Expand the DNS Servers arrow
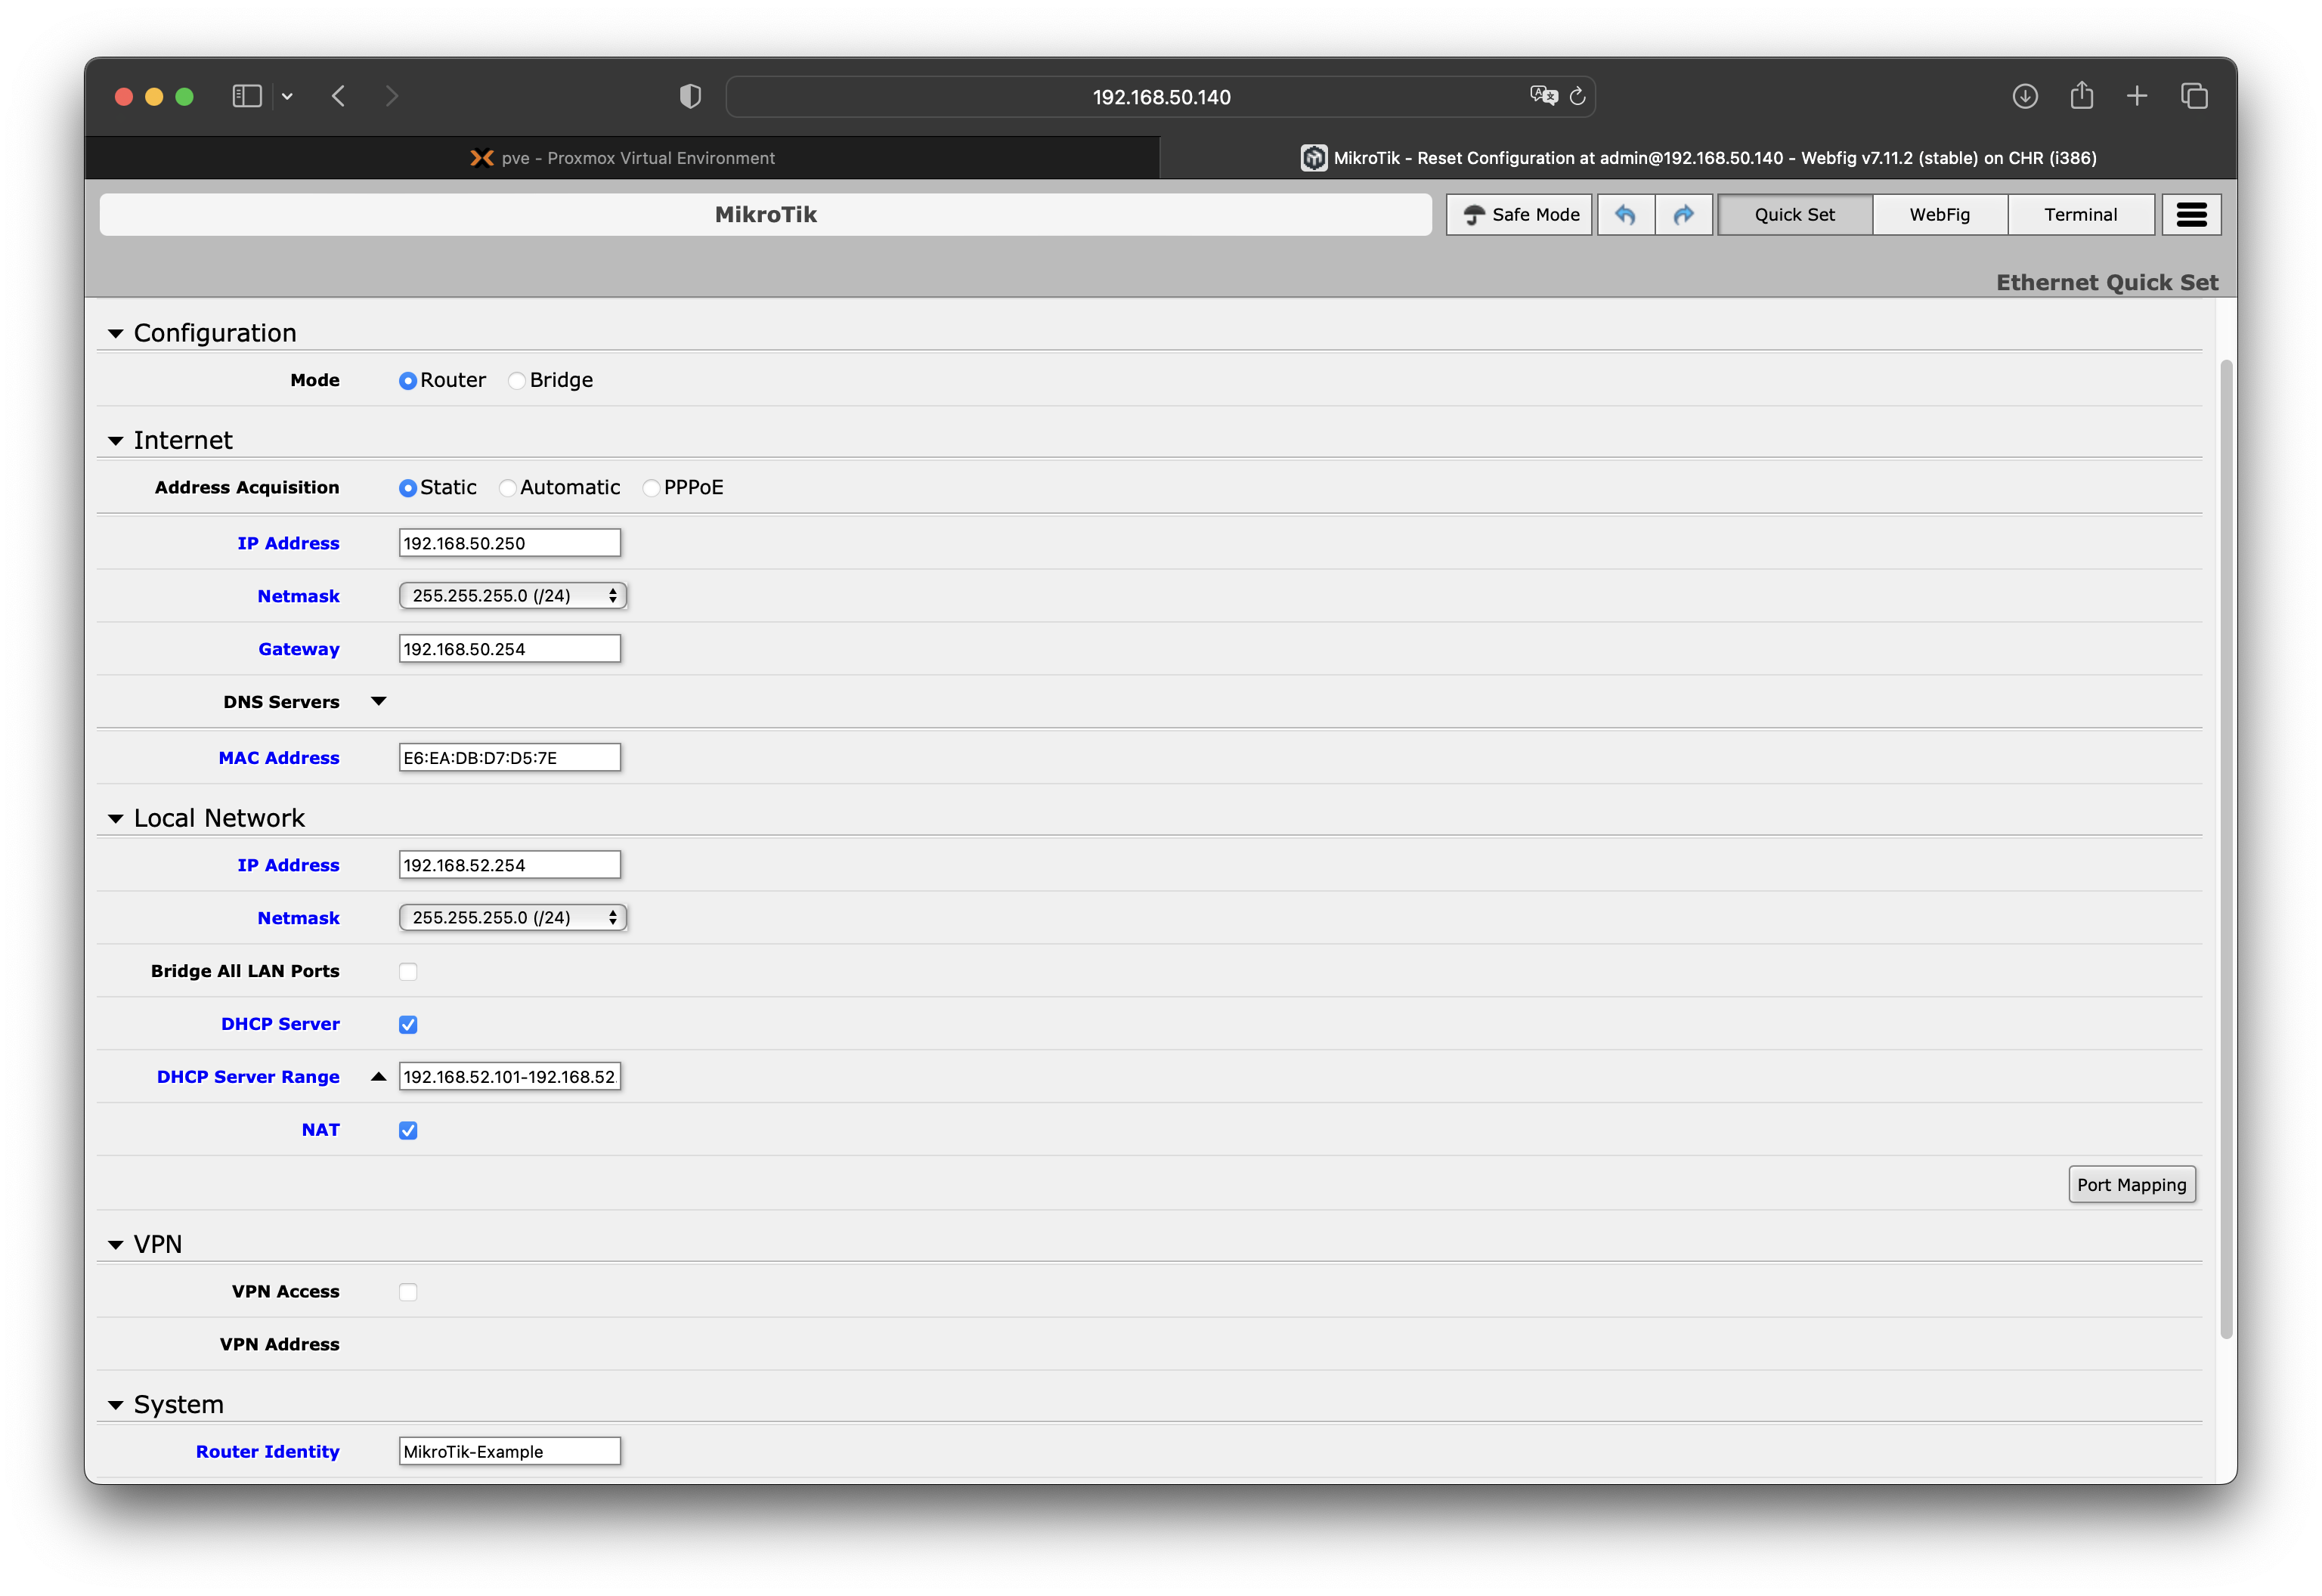The image size is (2322, 1596). click(x=378, y=701)
